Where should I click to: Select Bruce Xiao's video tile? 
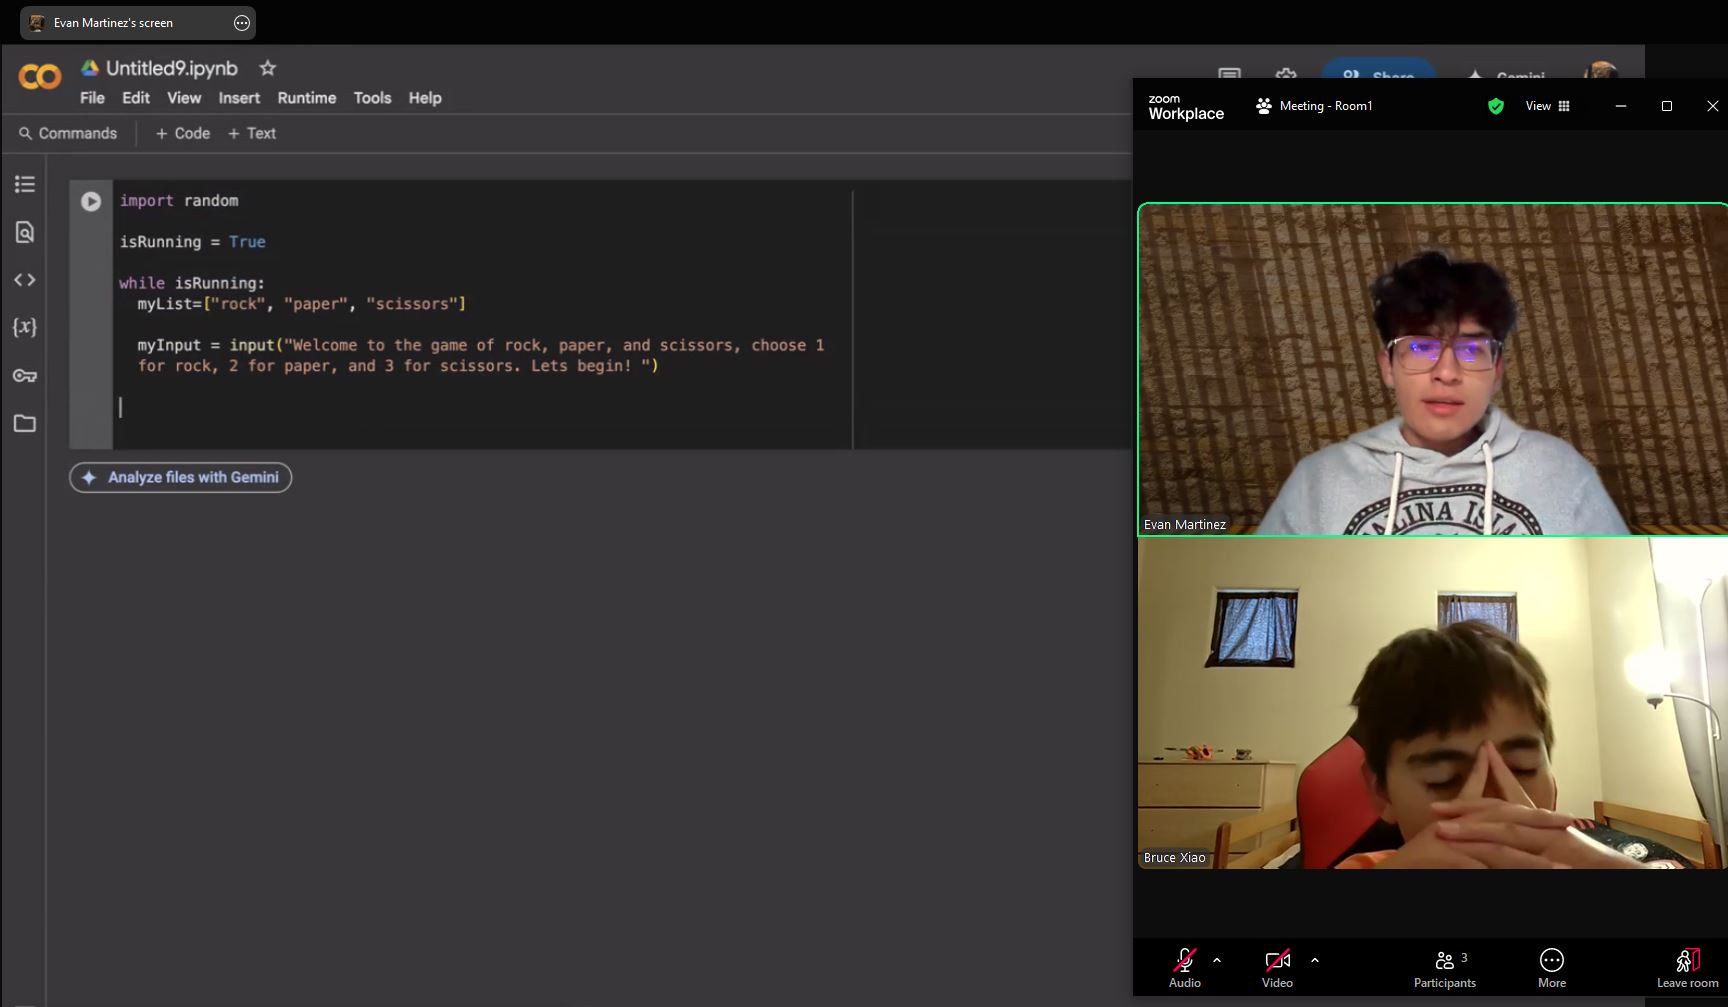coord(1433,703)
